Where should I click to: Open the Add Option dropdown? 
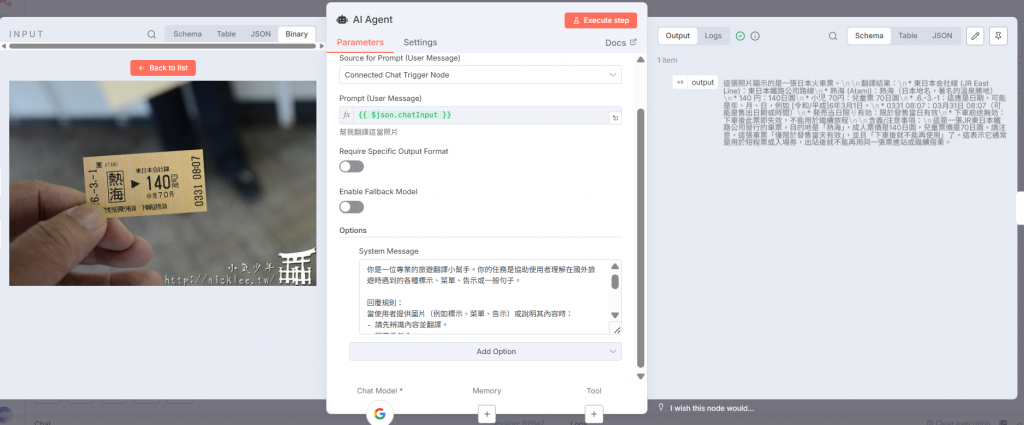pos(485,351)
